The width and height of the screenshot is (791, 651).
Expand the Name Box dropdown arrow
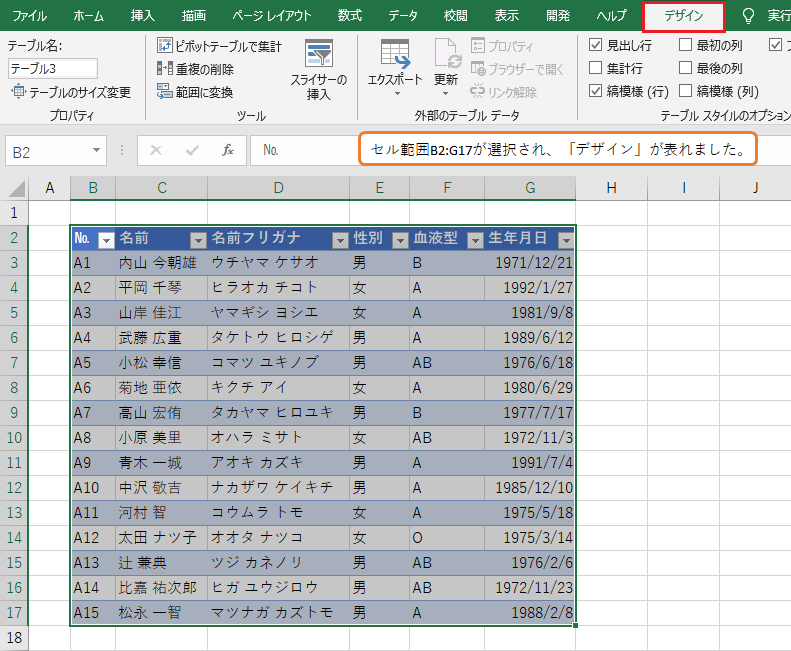[x=96, y=150]
